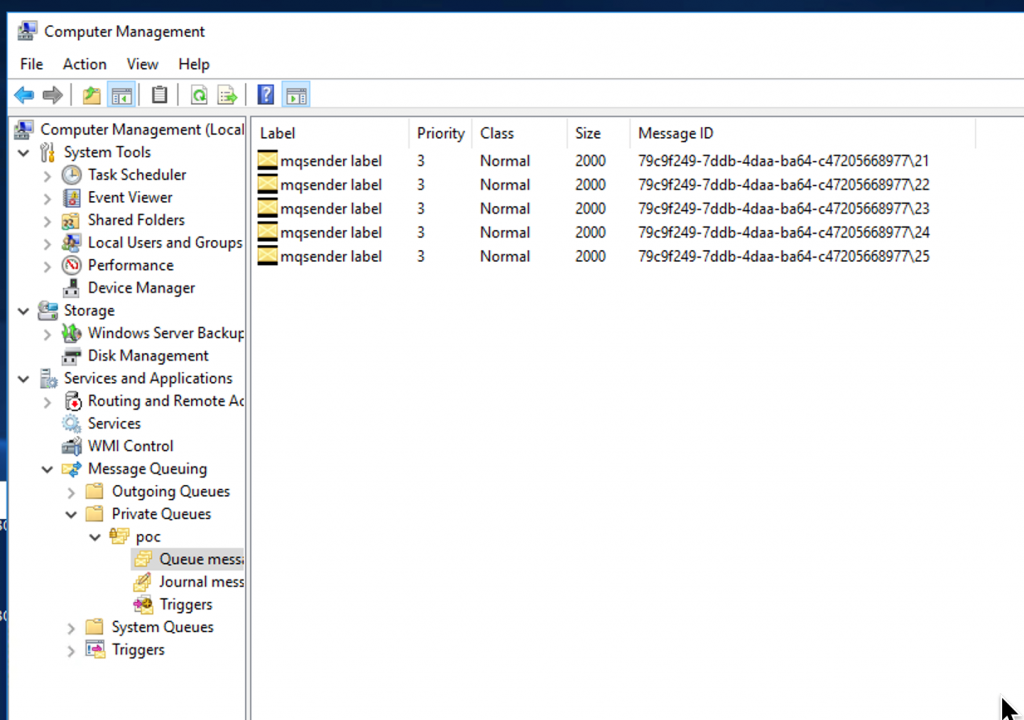
Task: Open the Help icon in the toolbar
Action: 265,94
